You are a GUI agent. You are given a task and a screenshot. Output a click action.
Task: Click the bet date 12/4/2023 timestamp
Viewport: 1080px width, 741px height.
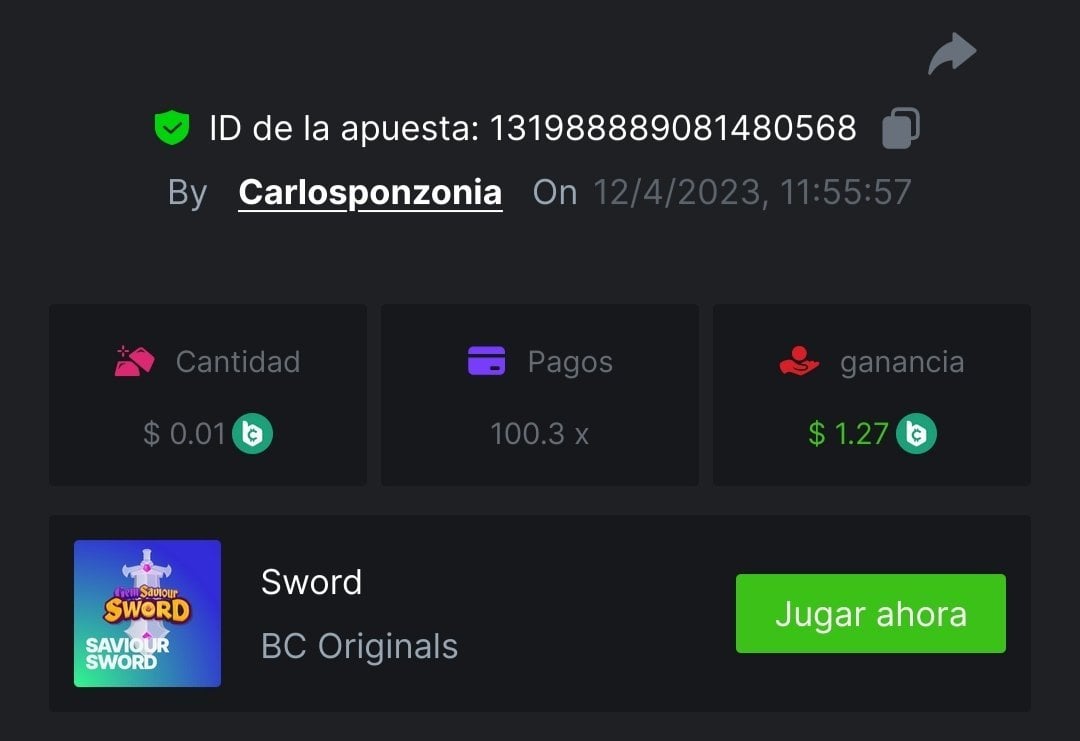tap(752, 192)
